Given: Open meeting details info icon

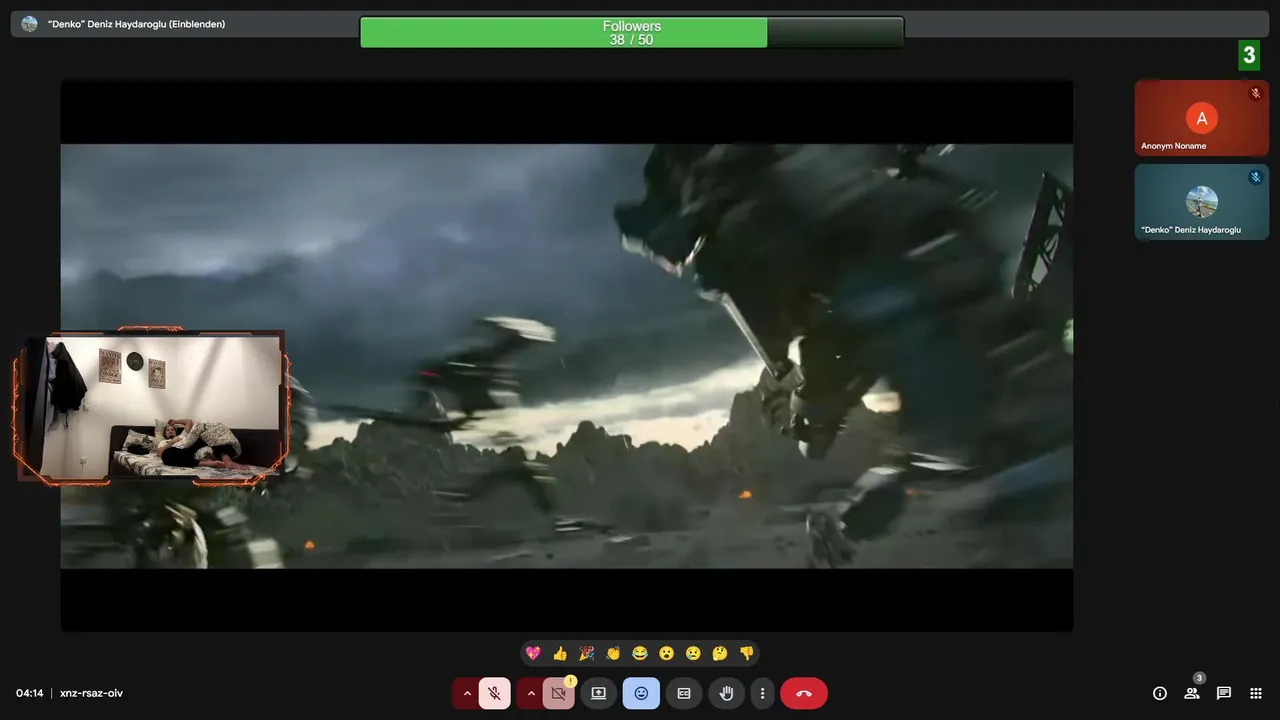Looking at the screenshot, I should pos(1160,693).
